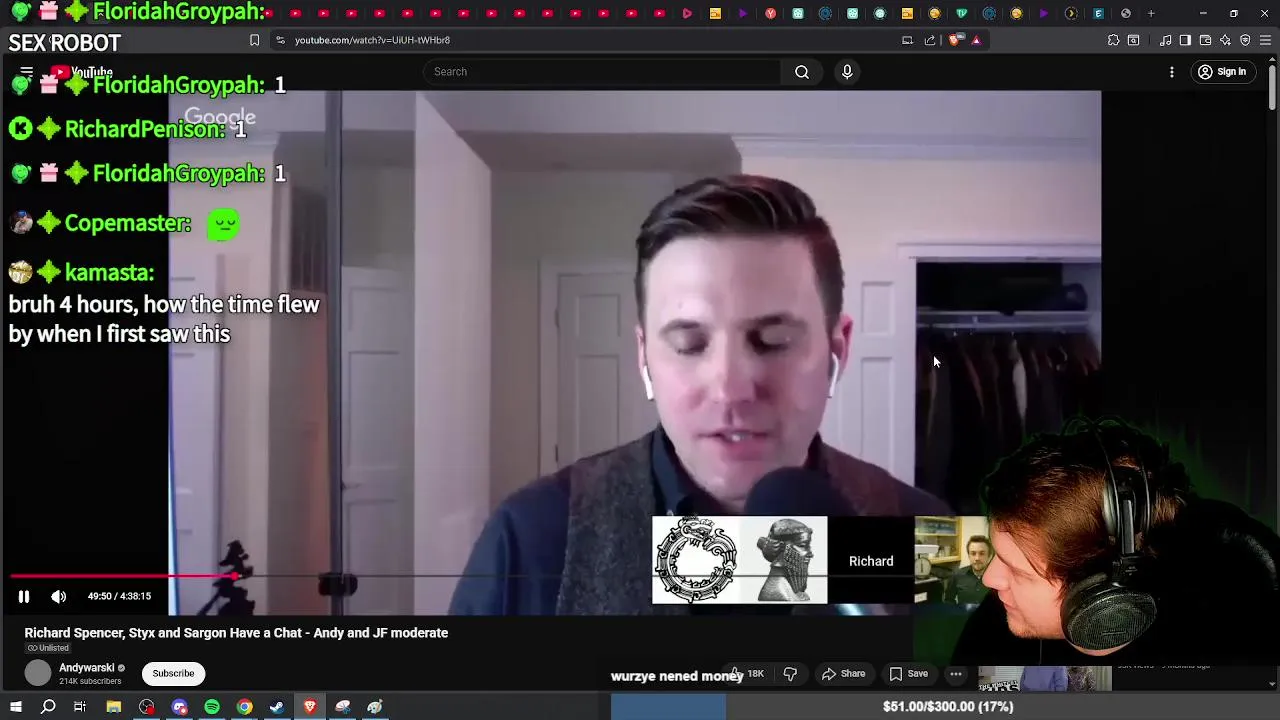Open the Brave VPN shield icon
This screenshot has width=1280, height=720.
coord(1245,40)
